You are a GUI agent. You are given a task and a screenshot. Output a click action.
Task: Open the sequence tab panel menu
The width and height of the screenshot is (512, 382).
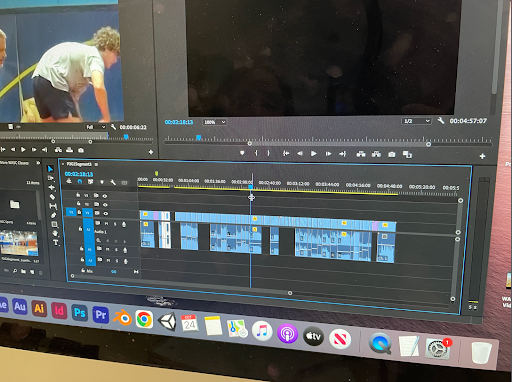click(96, 164)
